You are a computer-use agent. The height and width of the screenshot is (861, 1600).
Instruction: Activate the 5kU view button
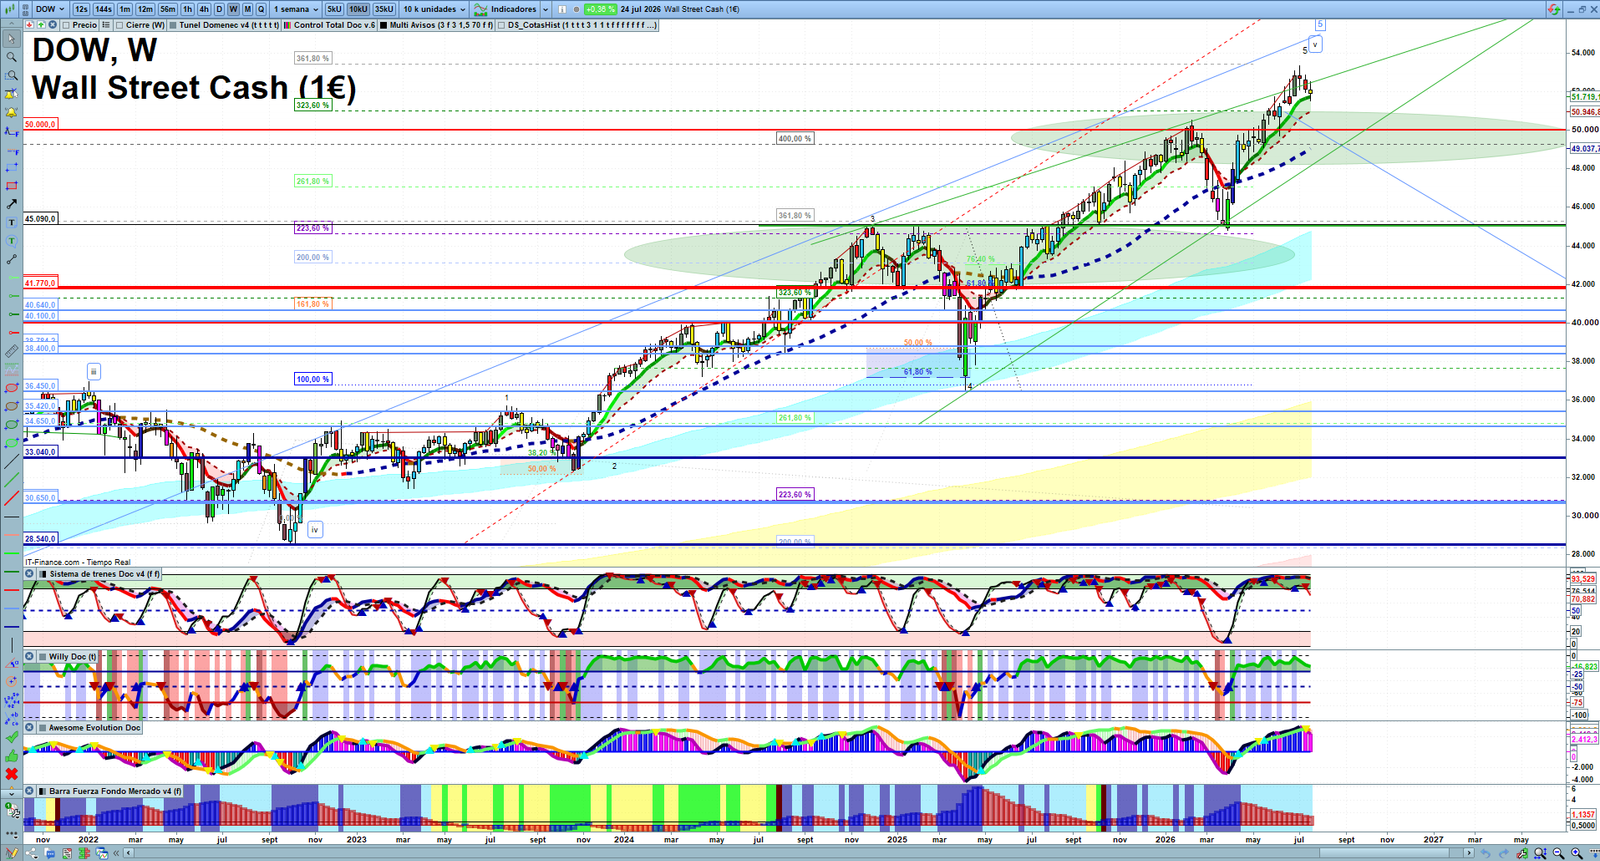(334, 9)
